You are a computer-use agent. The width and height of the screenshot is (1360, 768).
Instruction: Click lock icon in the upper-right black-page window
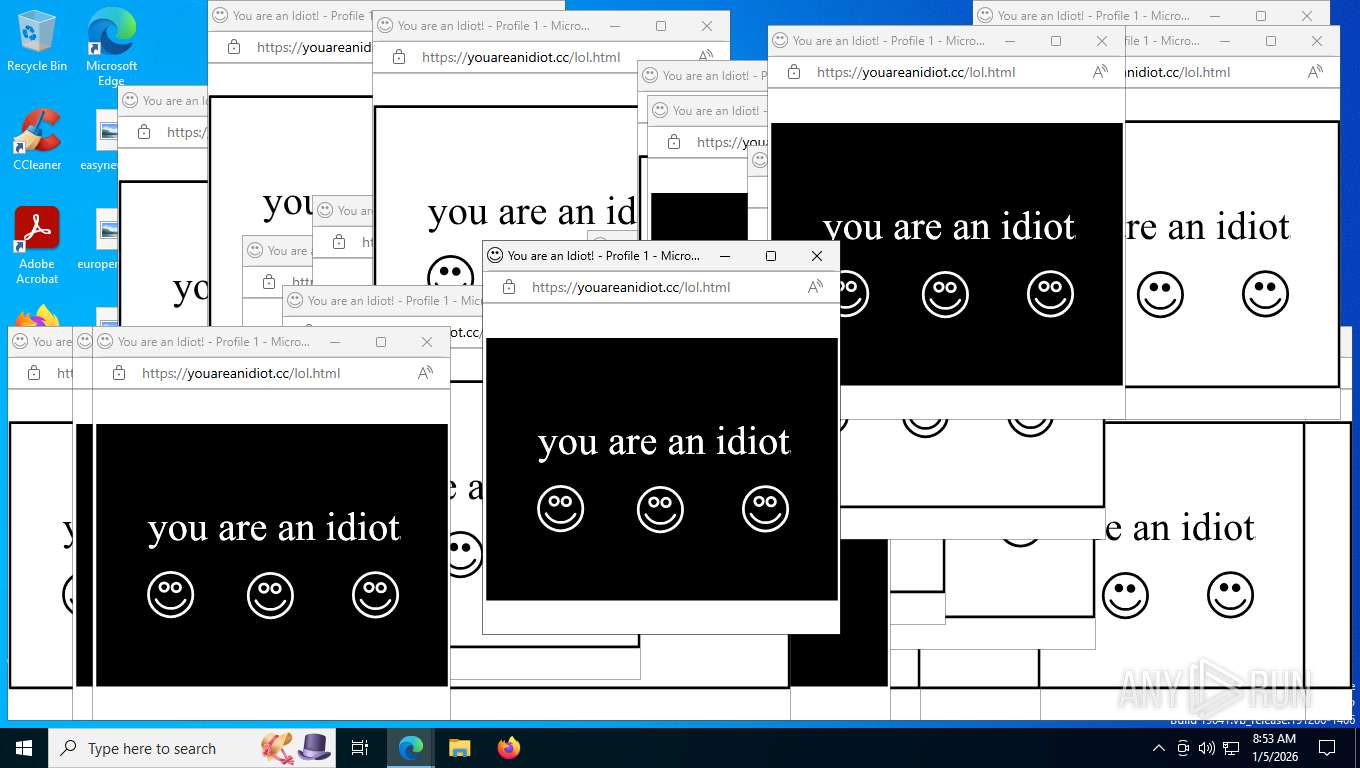794,72
